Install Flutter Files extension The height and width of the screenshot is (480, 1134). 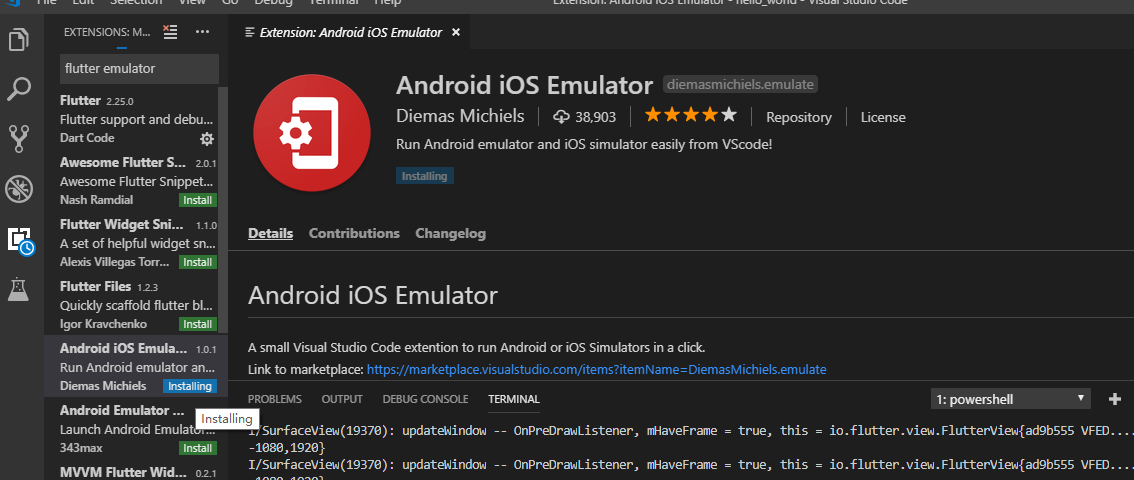coord(198,324)
